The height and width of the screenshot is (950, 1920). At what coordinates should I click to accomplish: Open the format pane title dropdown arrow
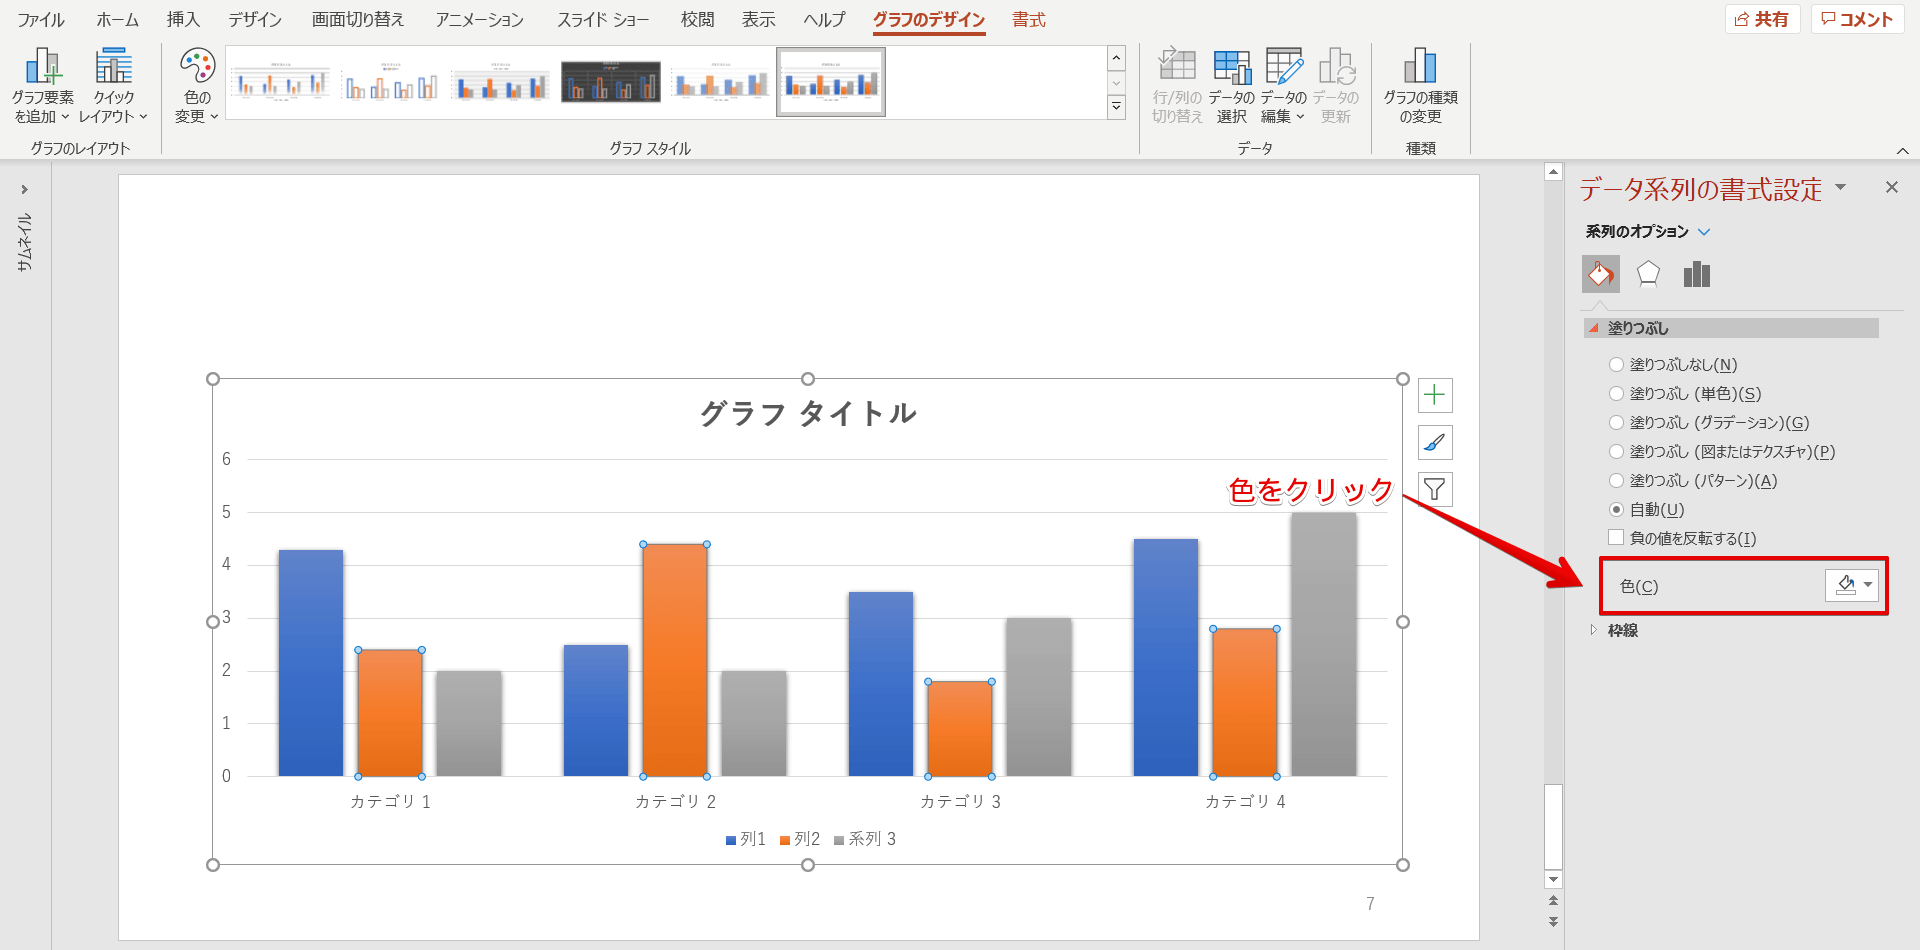(1841, 188)
